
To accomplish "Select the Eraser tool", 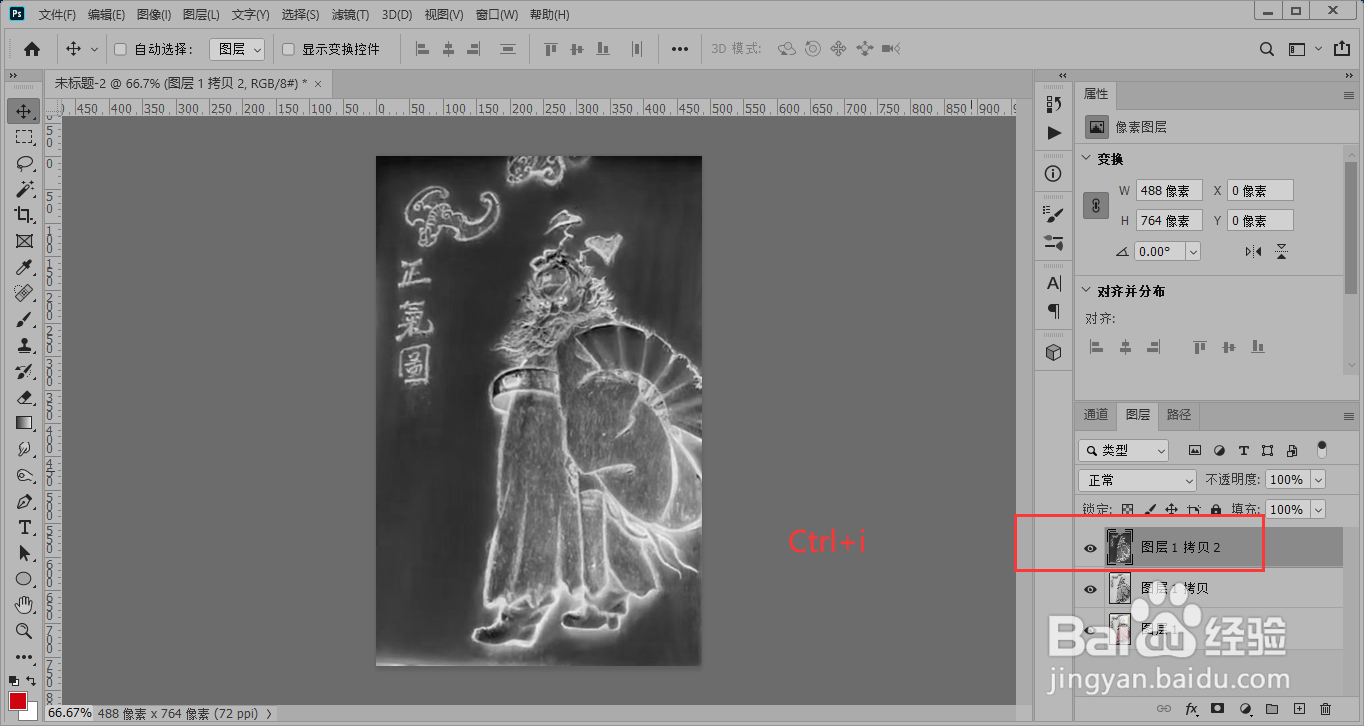I will tap(24, 398).
